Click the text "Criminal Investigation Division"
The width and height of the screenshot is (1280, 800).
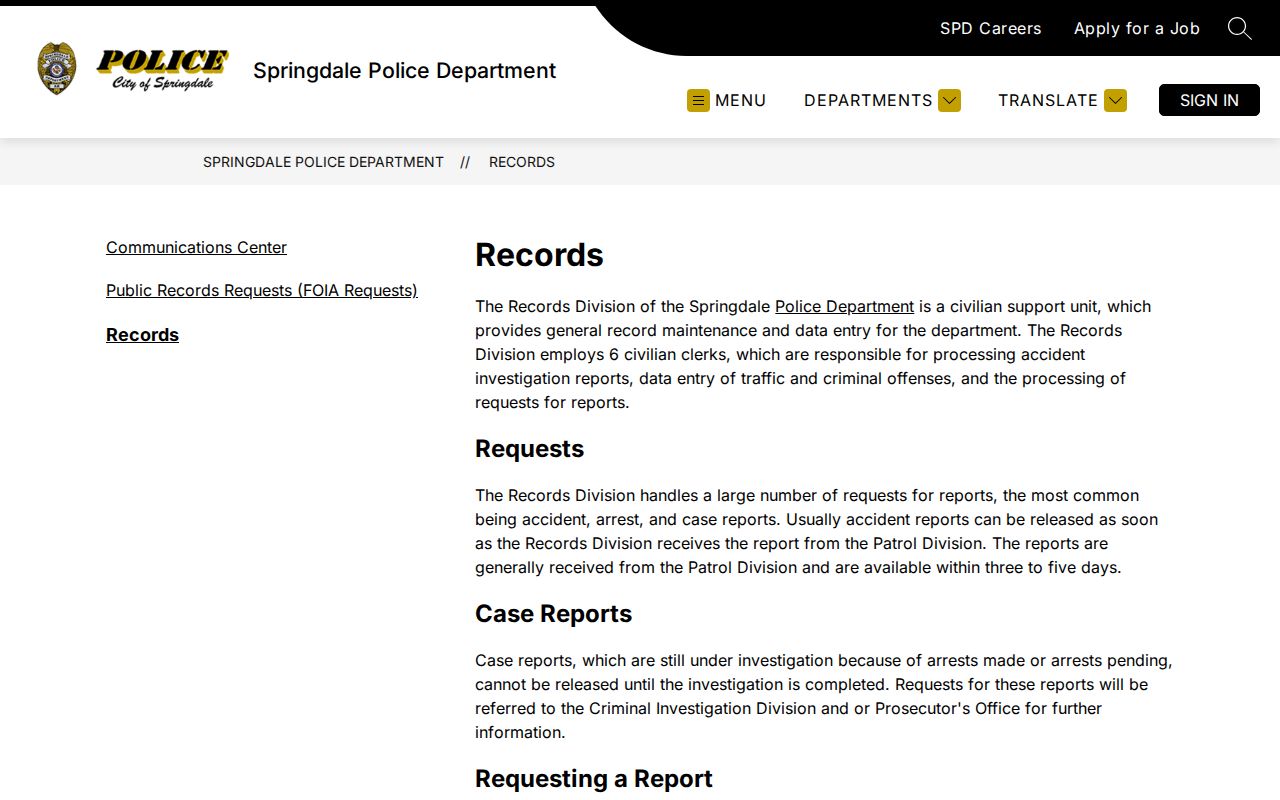tap(703, 708)
